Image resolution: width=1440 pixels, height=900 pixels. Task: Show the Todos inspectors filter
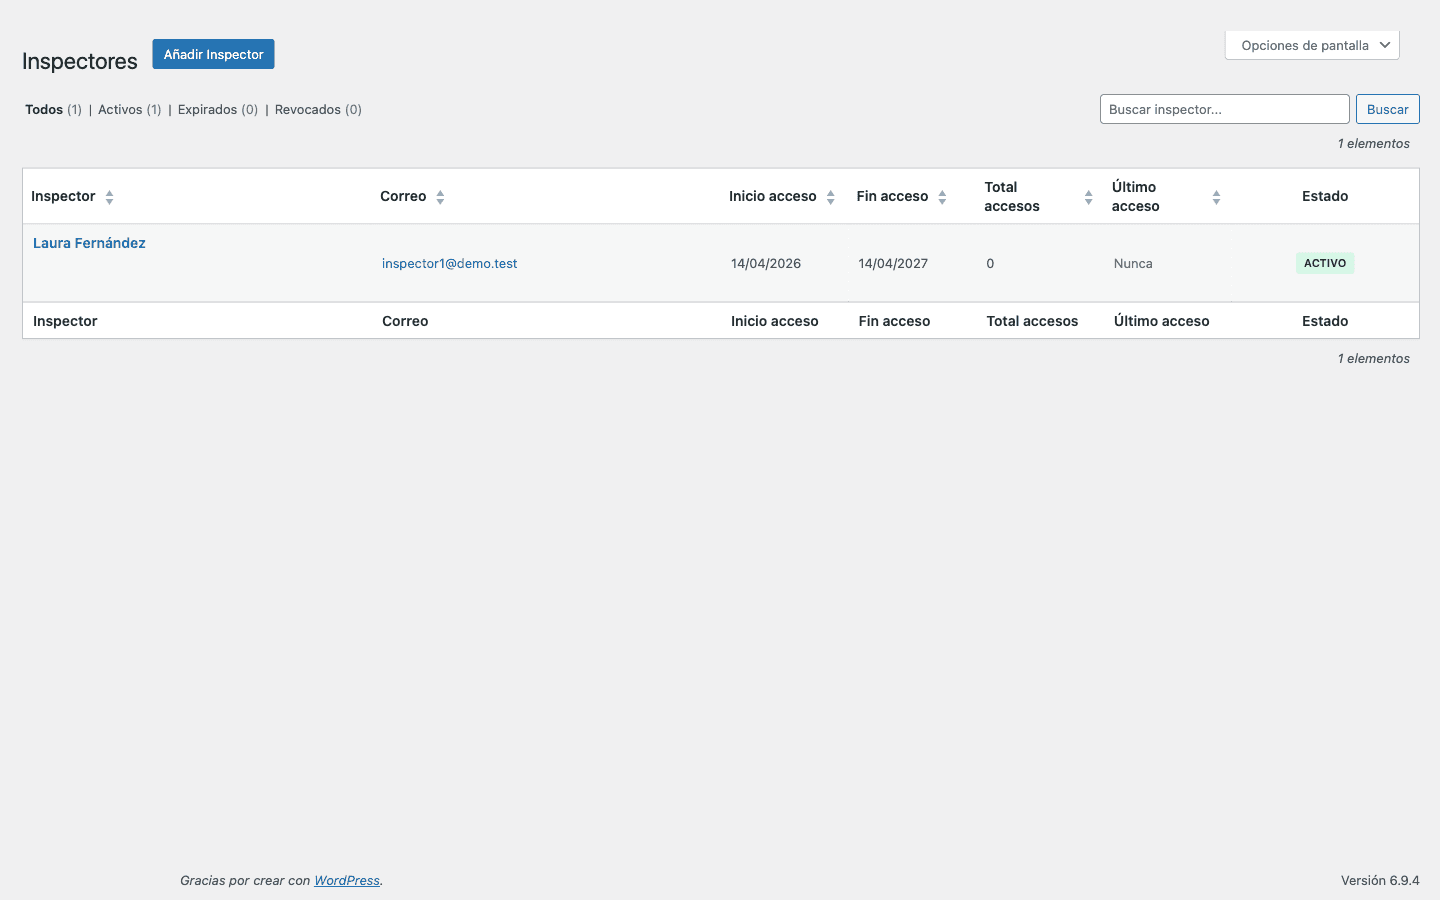point(44,110)
